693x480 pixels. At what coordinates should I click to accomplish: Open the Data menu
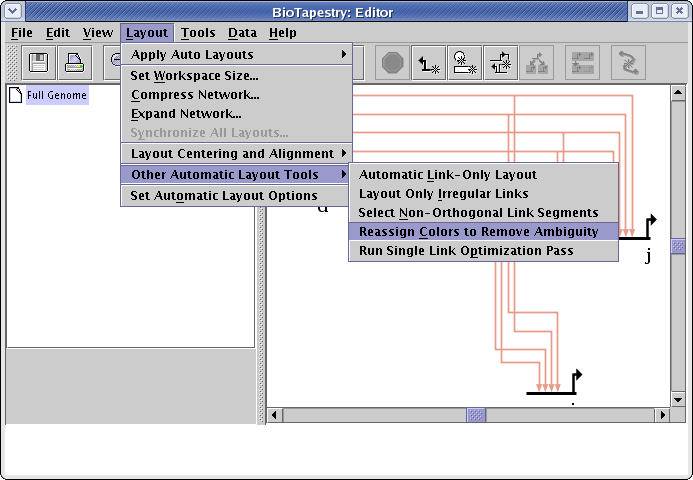pyautogui.click(x=242, y=32)
